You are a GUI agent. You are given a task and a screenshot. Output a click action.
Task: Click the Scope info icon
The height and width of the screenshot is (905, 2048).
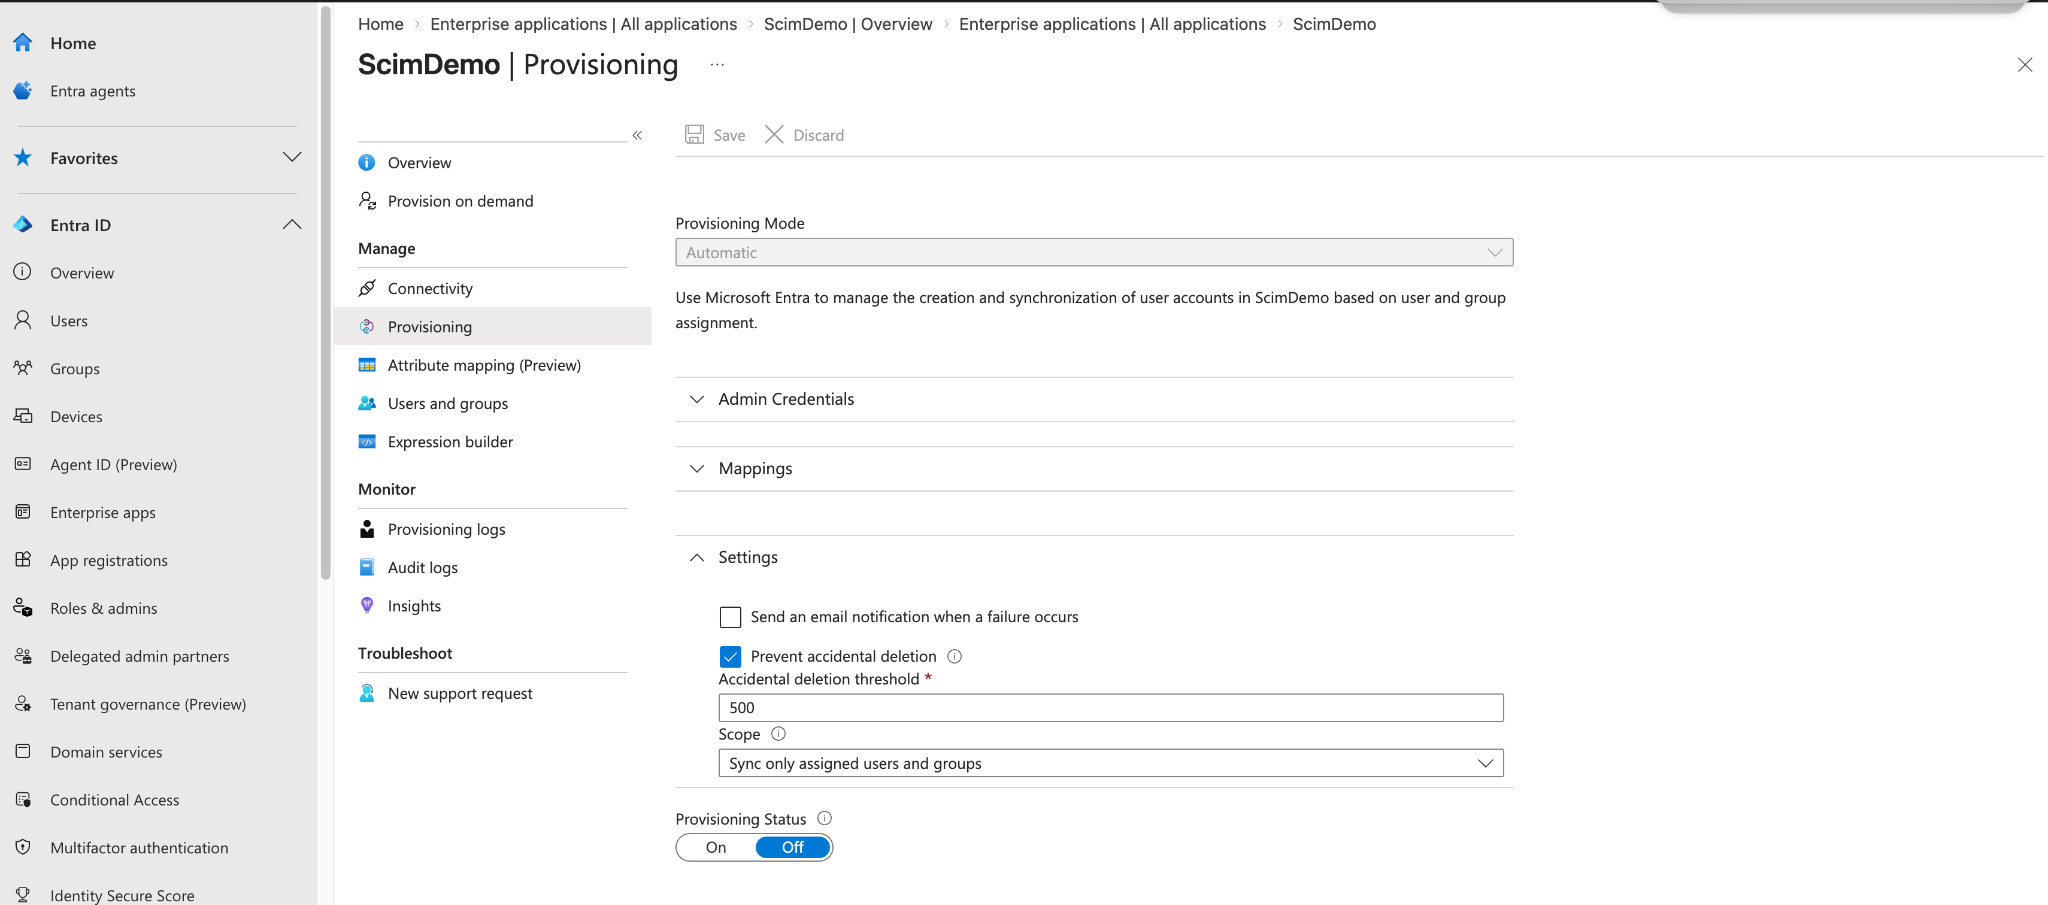778,734
